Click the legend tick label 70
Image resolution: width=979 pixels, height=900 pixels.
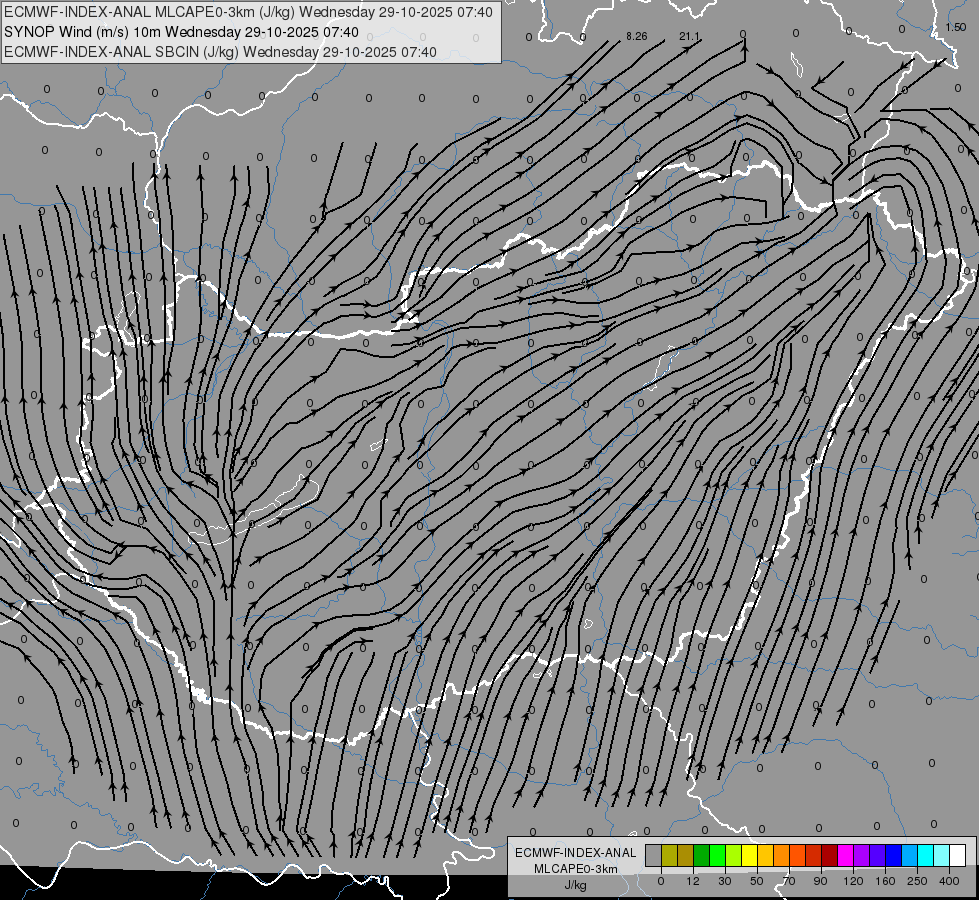[789, 881]
